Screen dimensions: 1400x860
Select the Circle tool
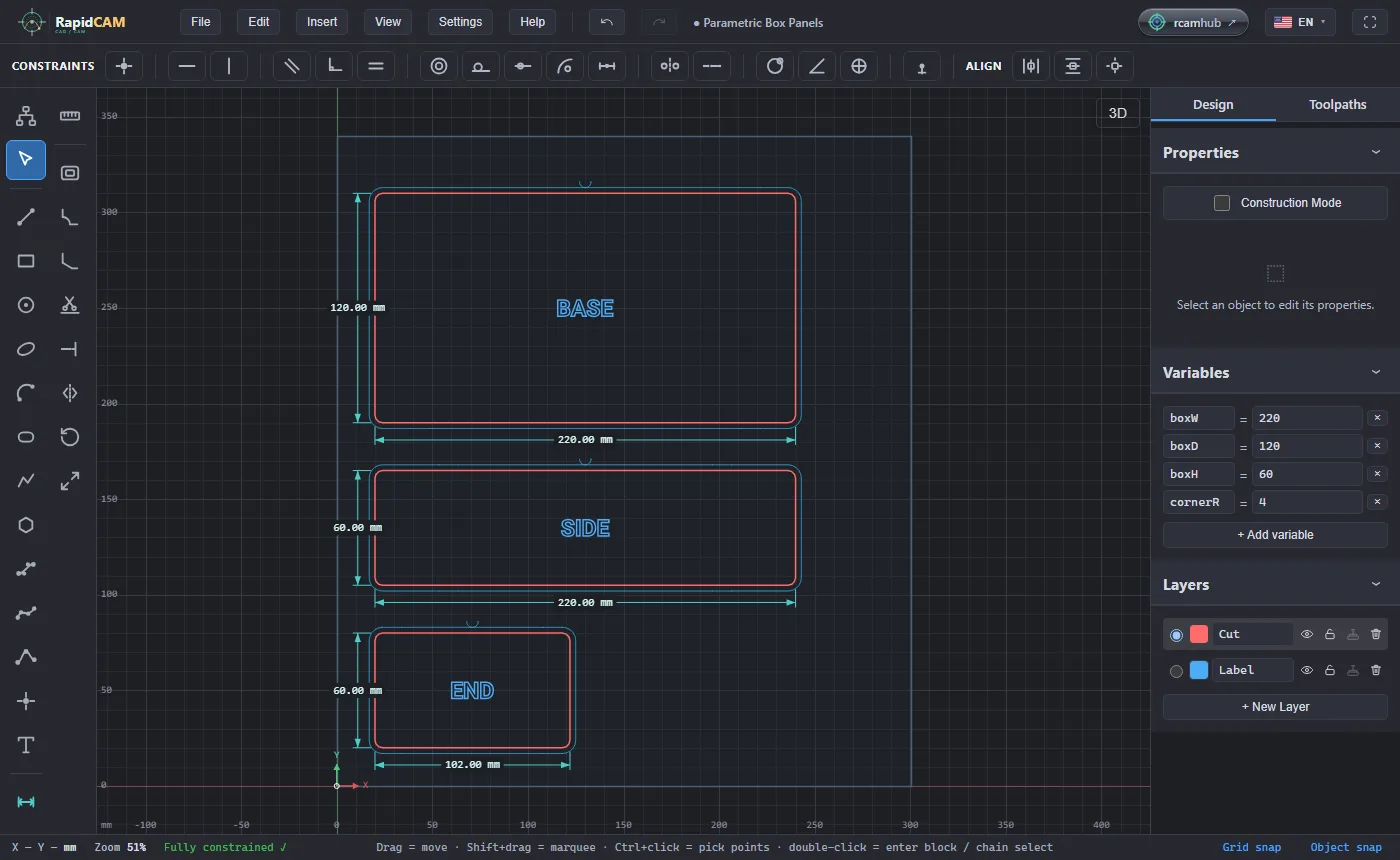click(26, 305)
